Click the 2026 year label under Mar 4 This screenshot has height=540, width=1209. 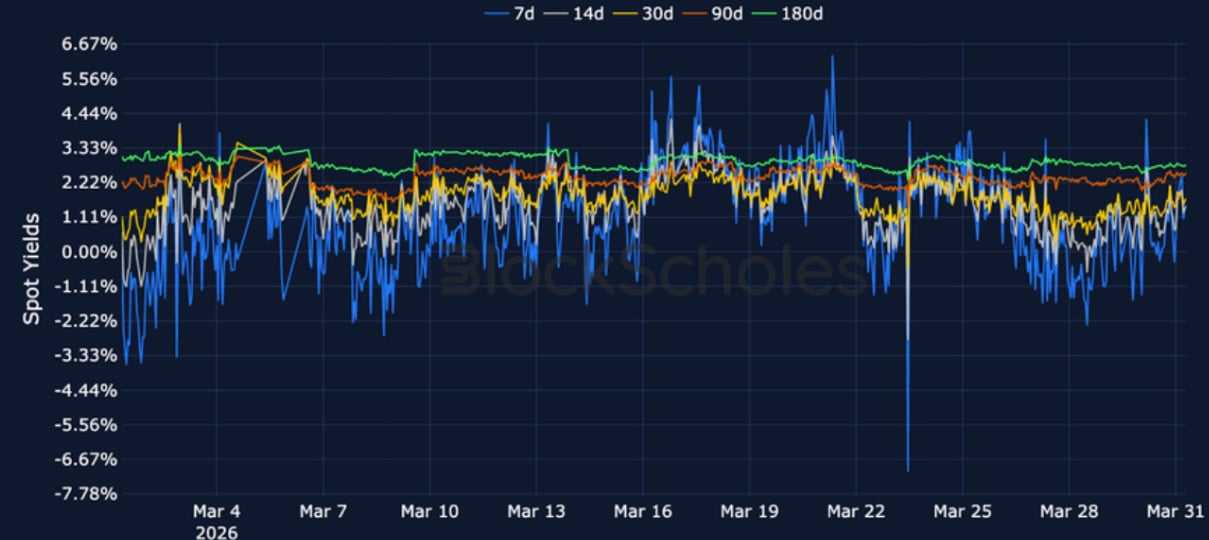click(217, 532)
